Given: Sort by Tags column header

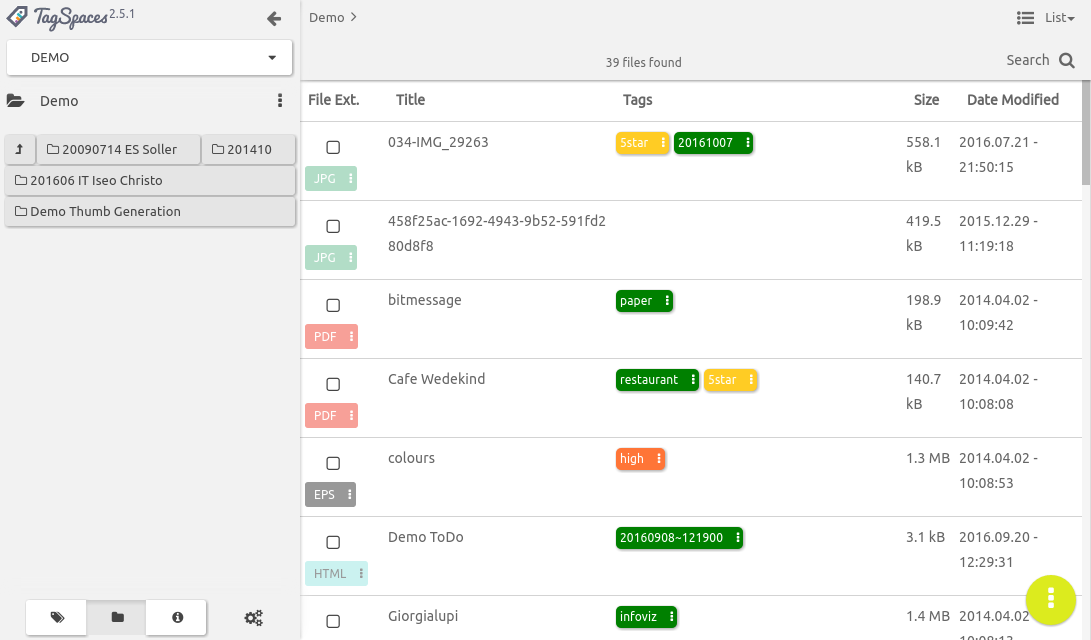Looking at the screenshot, I should pos(637,100).
